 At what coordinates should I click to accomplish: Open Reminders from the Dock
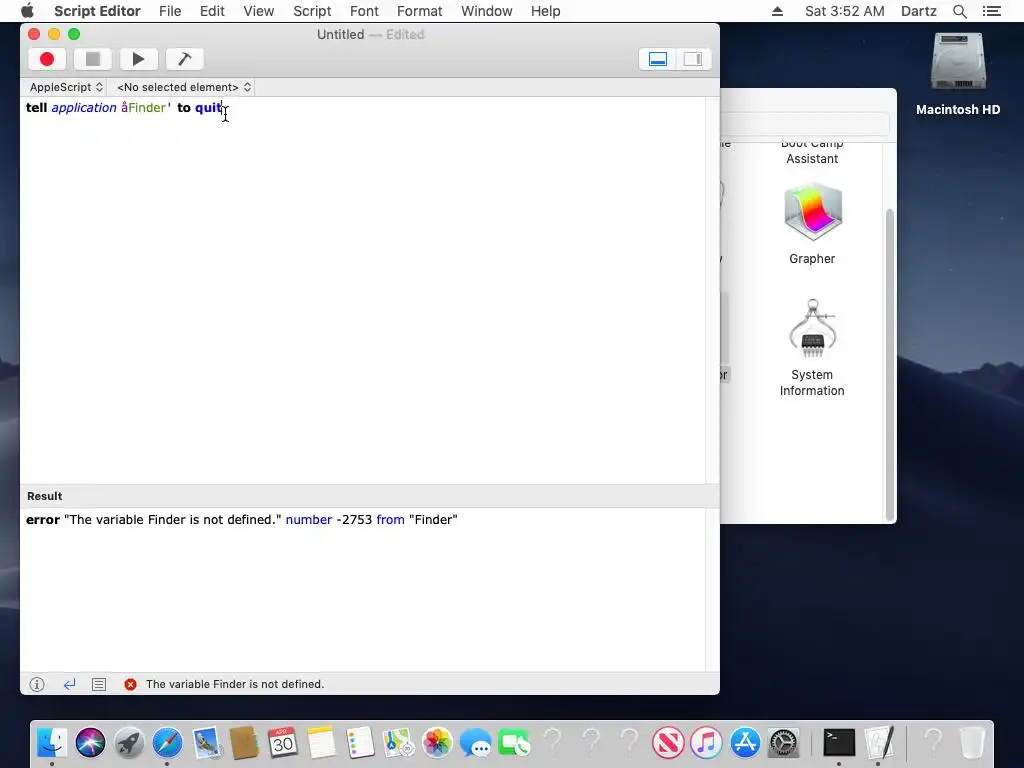click(360, 743)
